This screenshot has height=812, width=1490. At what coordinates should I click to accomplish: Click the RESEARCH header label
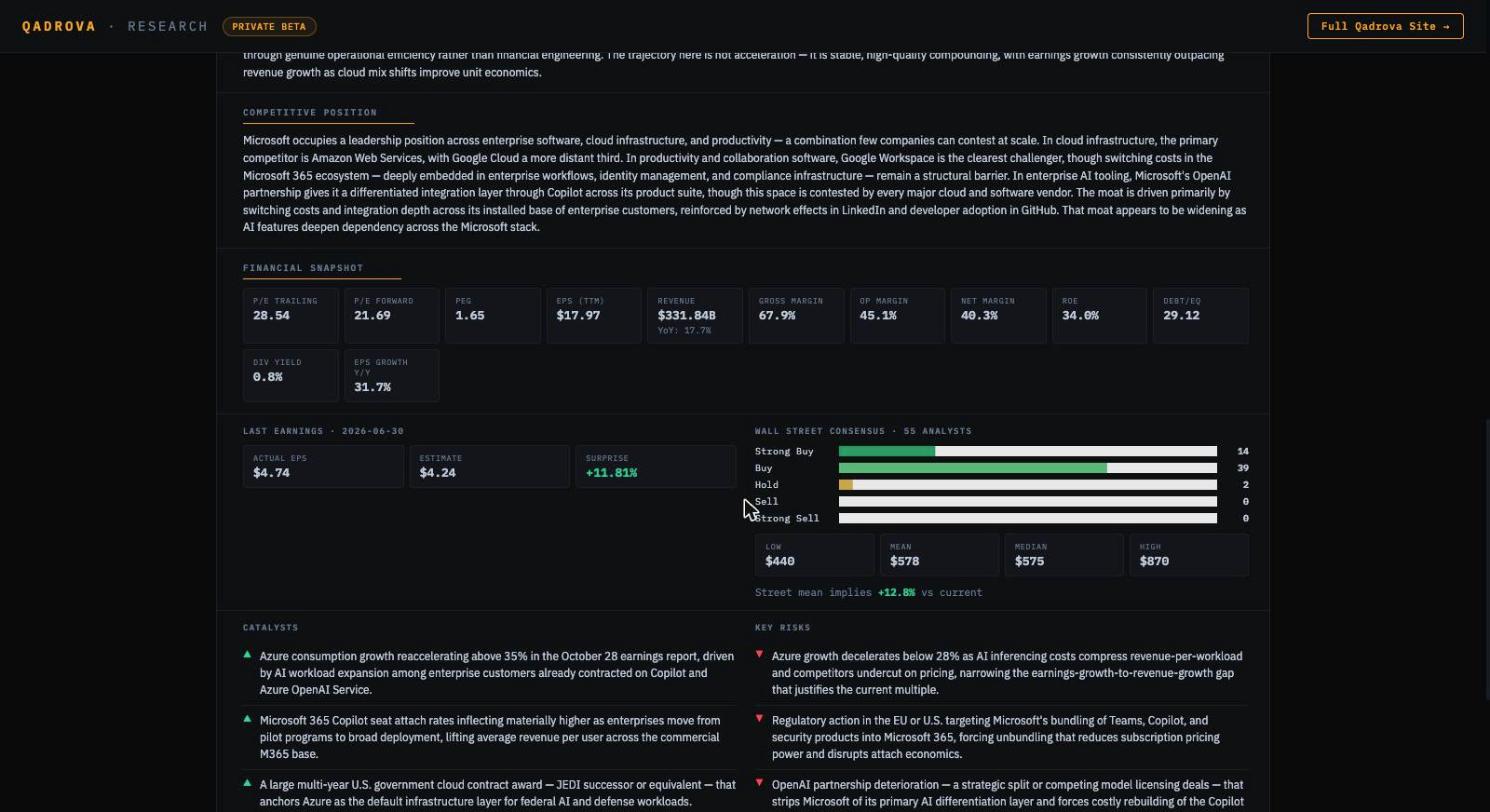point(168,26)
